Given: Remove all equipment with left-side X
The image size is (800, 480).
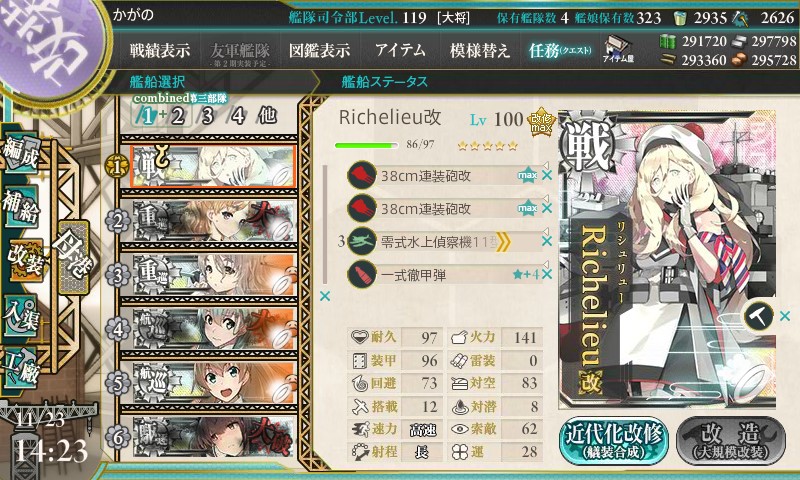Looking at the screenshot, I should (x=325, y=296).
